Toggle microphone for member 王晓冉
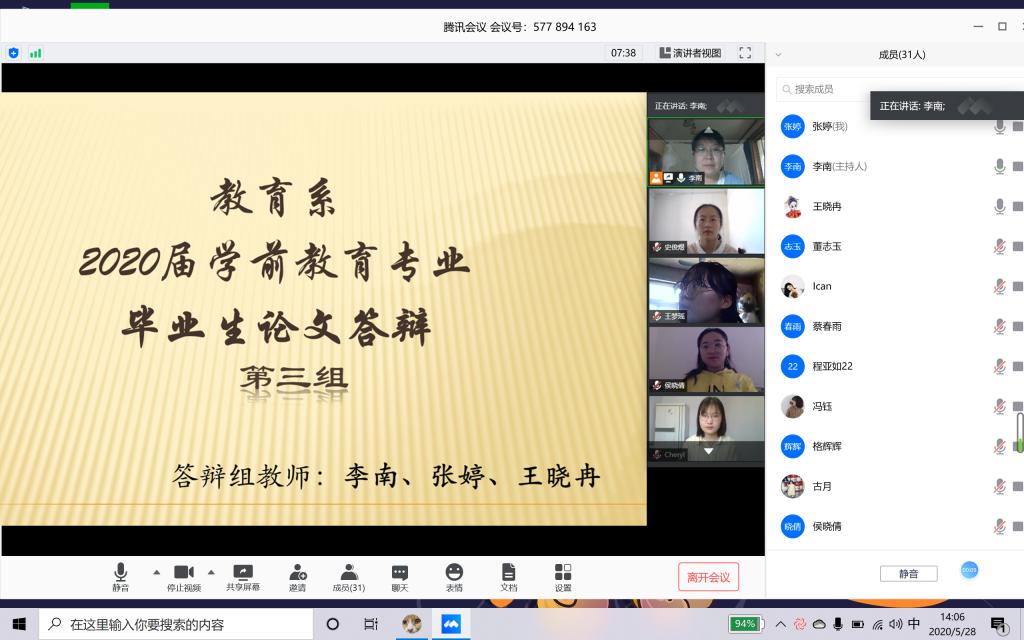Viewport: 1024px width, 640px height. [998, 206]
